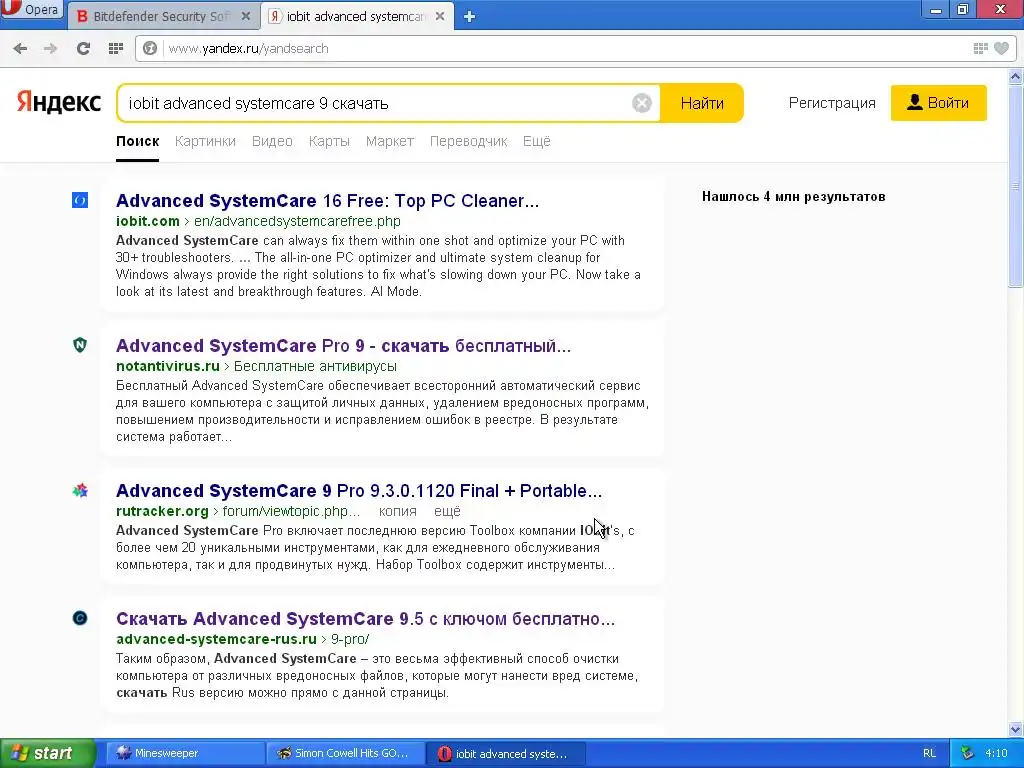Click the 4:10 taskbar clock
Image resolution: width=1024 pixels, height=768 pixels.
tap(996, 753)
